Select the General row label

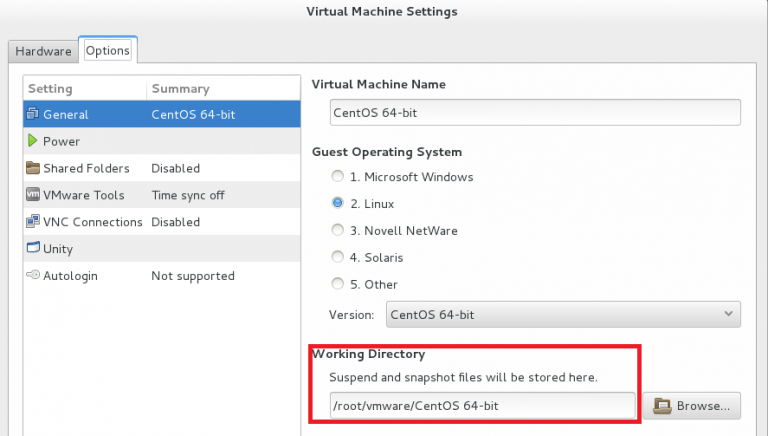pos(66,115)
